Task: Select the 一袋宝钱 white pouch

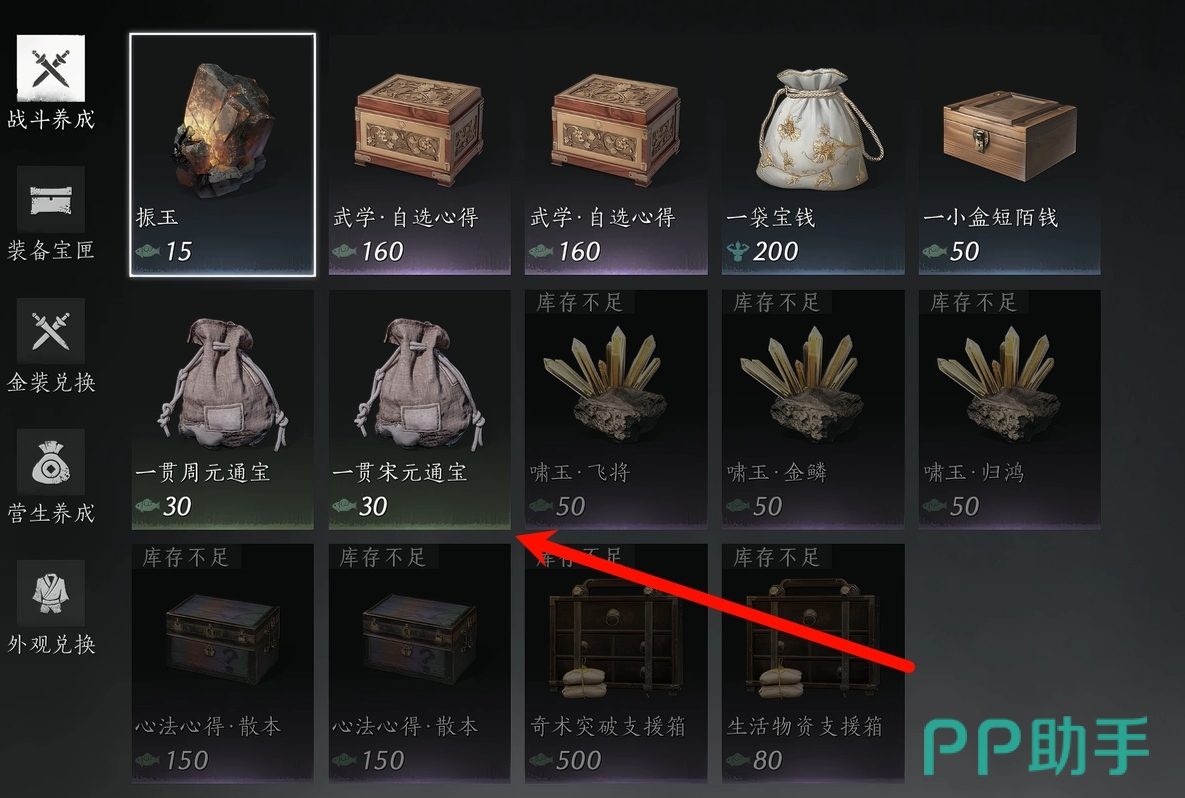Action: tap(812, 155)
